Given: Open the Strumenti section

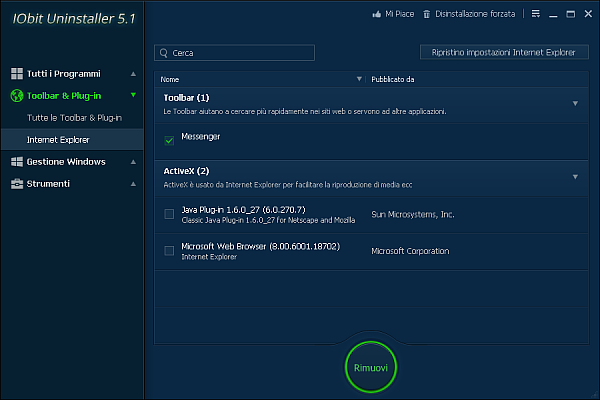Looking at the screenshot, I should [72, 184].
